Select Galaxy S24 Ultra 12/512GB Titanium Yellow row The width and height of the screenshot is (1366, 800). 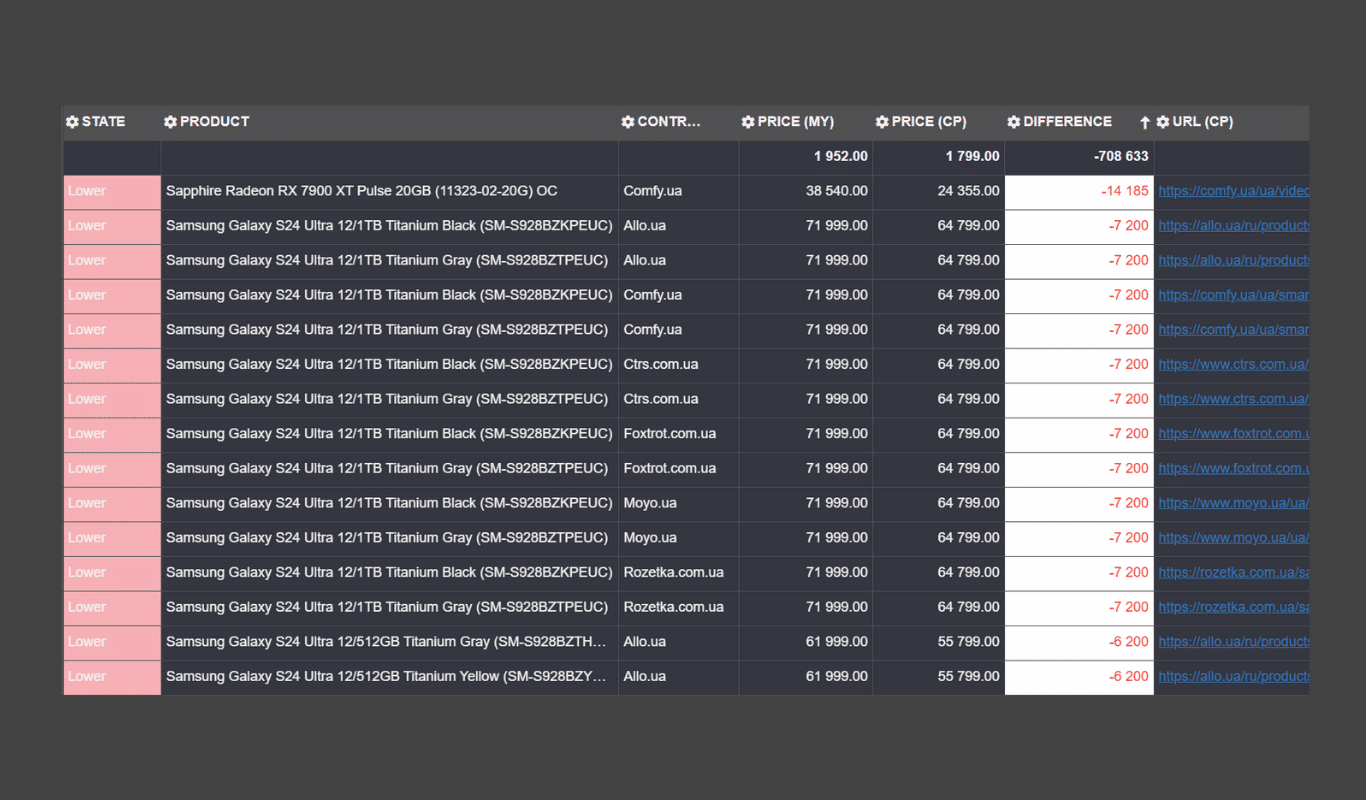(385, 677)
